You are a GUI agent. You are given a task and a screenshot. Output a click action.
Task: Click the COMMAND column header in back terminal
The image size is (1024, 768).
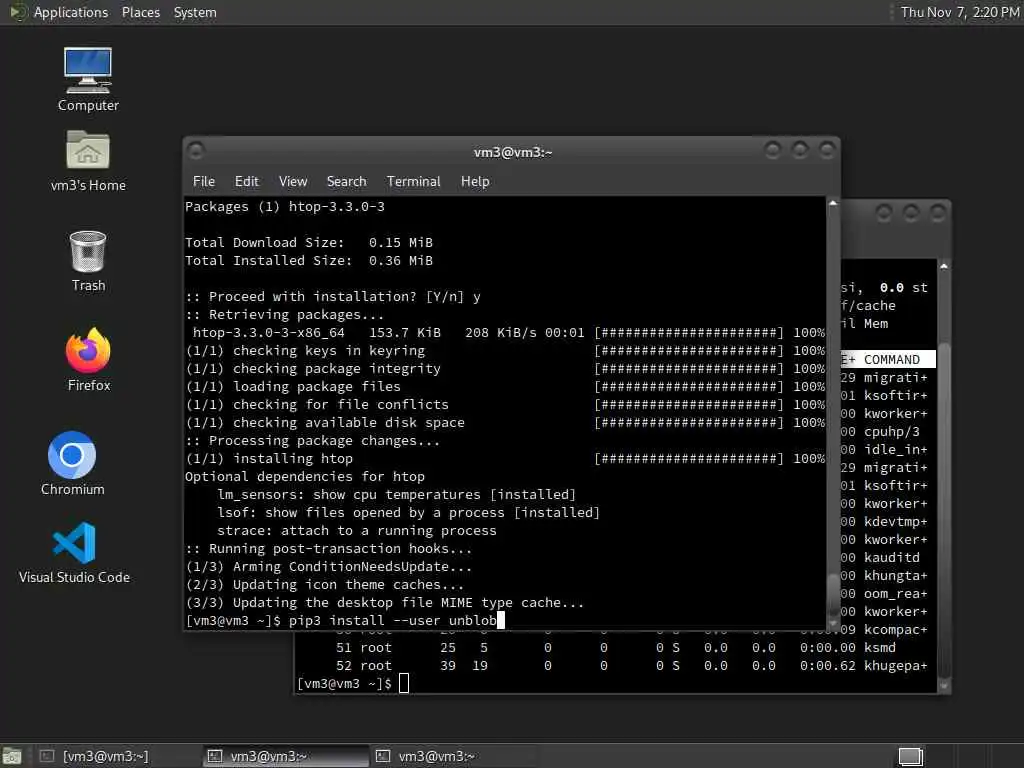coord(891,359)
